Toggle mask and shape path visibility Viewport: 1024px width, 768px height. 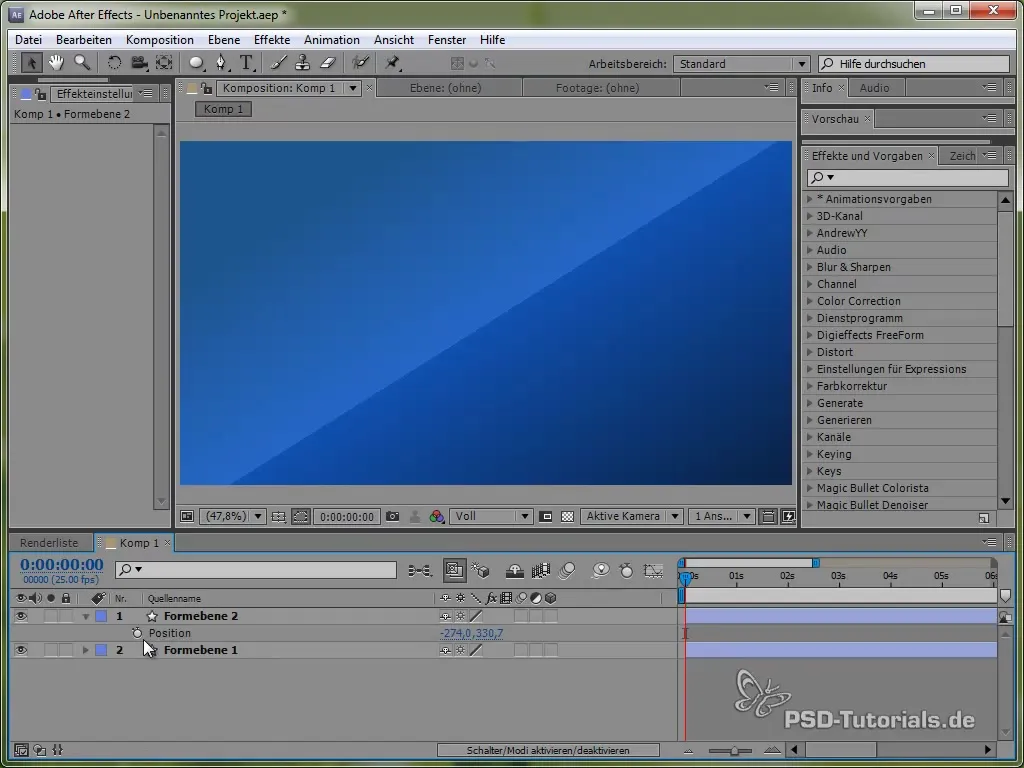[x=300, y=517]
